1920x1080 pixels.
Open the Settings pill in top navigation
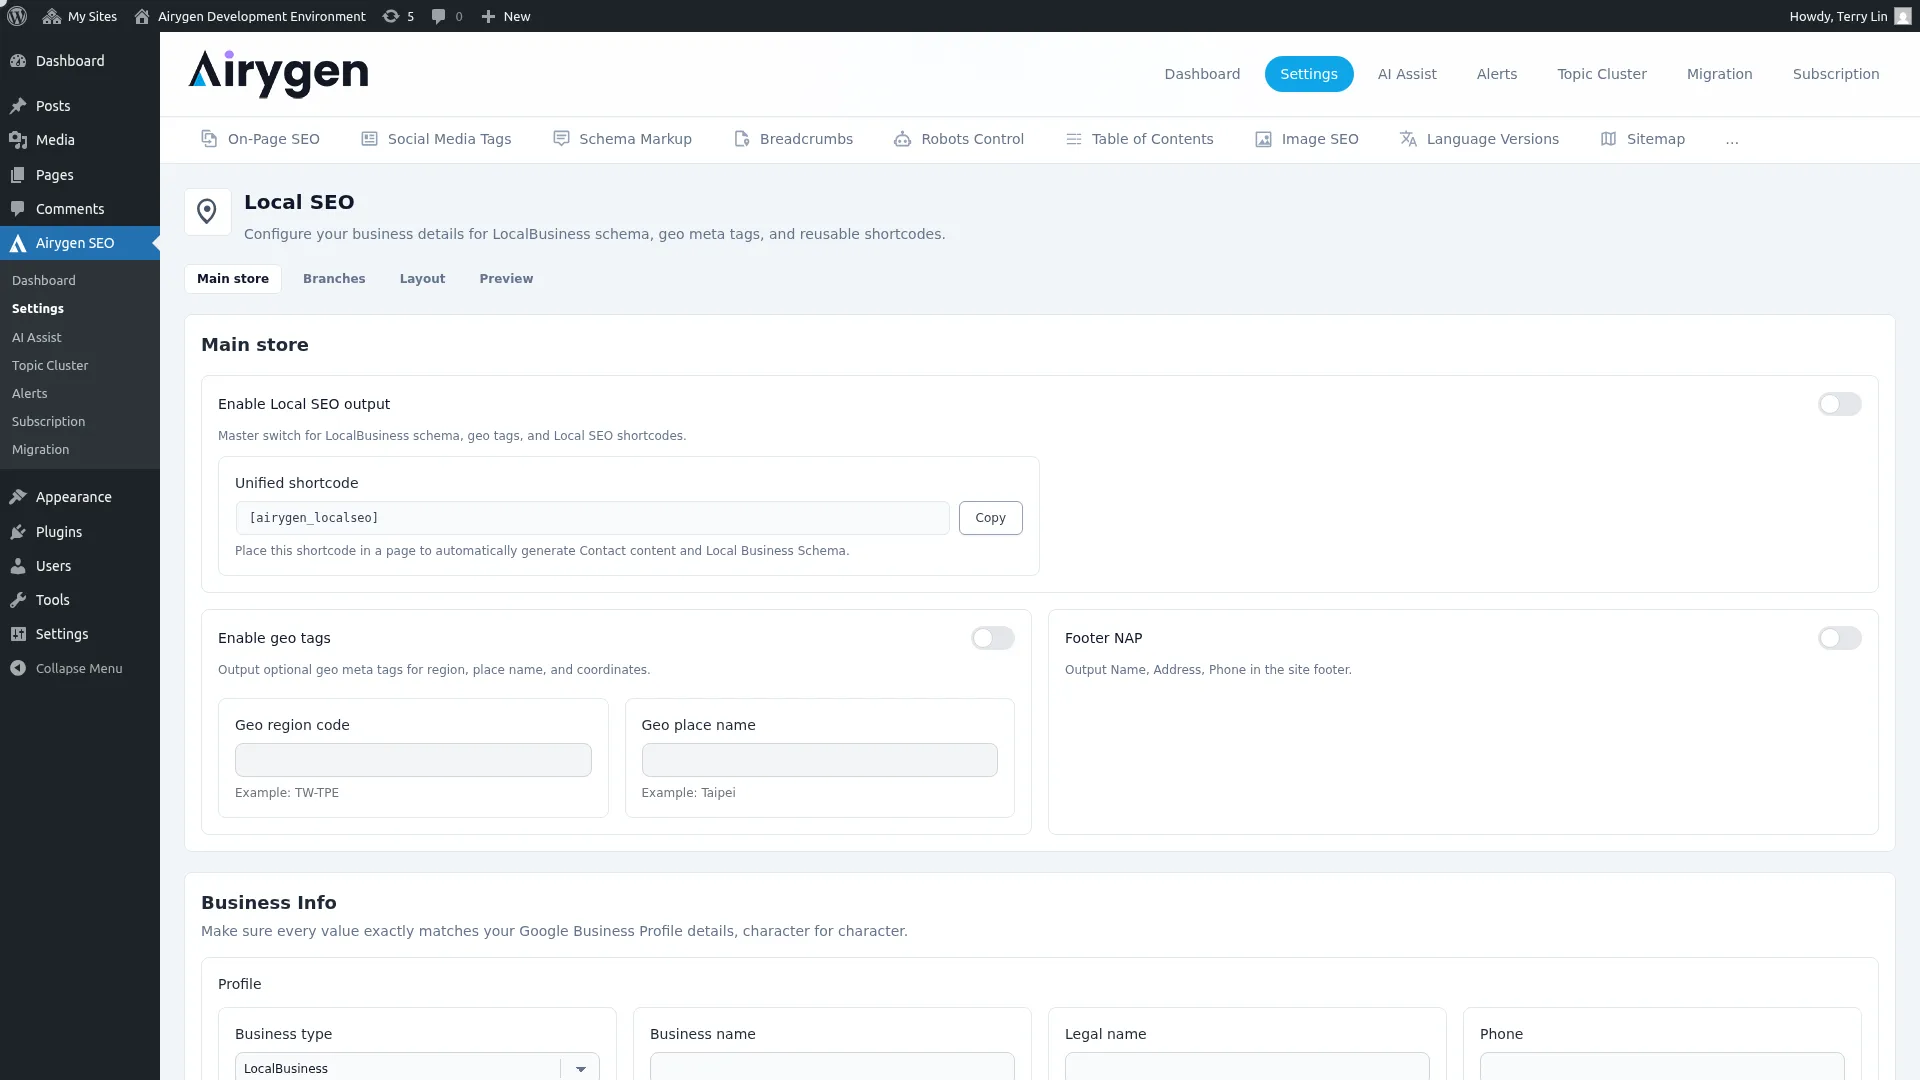1309,74
